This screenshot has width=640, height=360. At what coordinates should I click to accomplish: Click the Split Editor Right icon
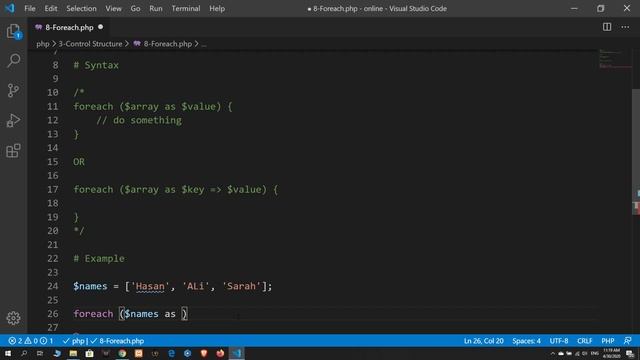click(x=607, y=27)
